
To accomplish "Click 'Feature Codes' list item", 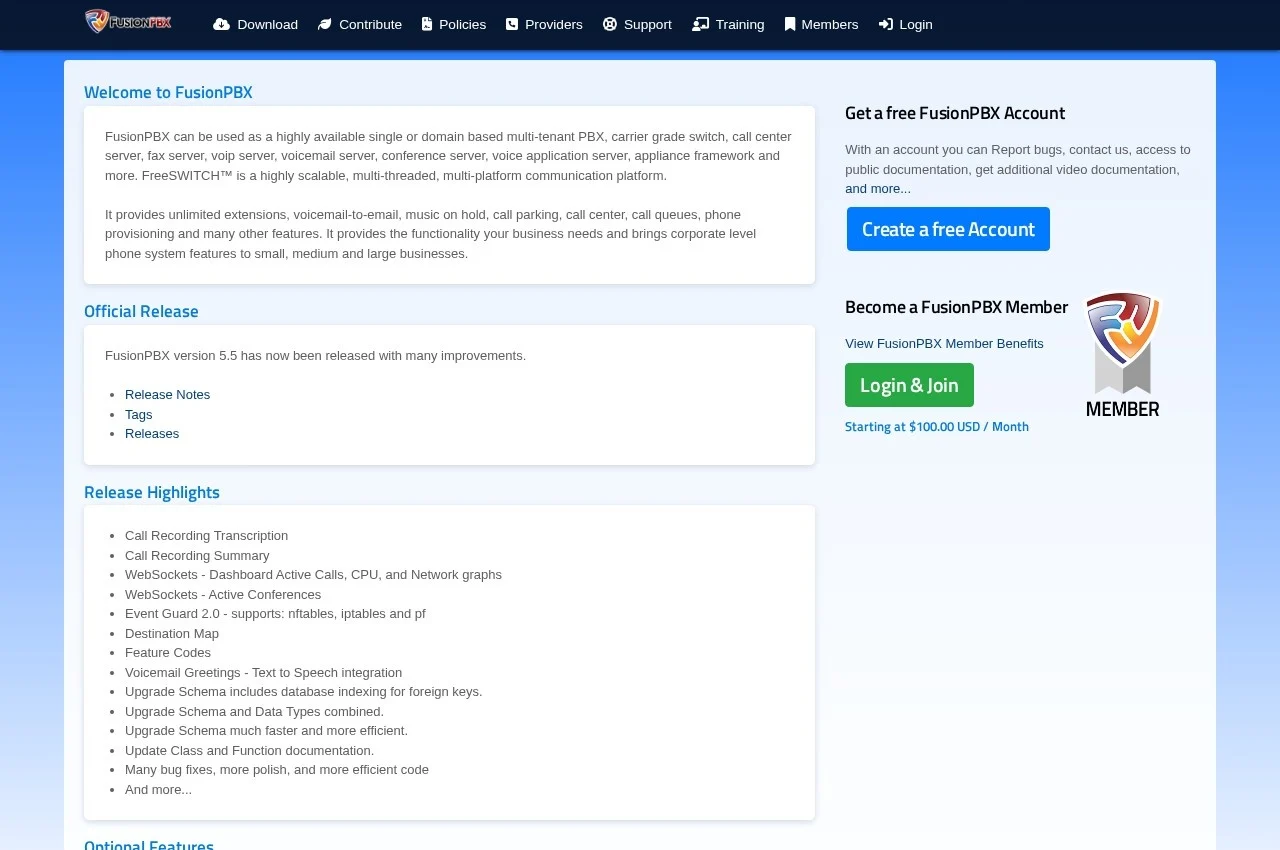I will (168, 653).
